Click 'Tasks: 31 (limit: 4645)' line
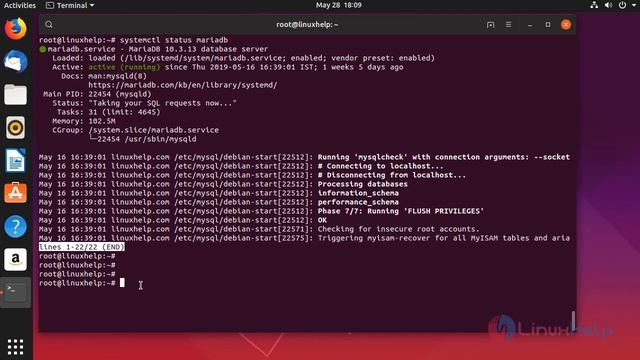Viewport: 640px width, 360px height. point(109,112)
